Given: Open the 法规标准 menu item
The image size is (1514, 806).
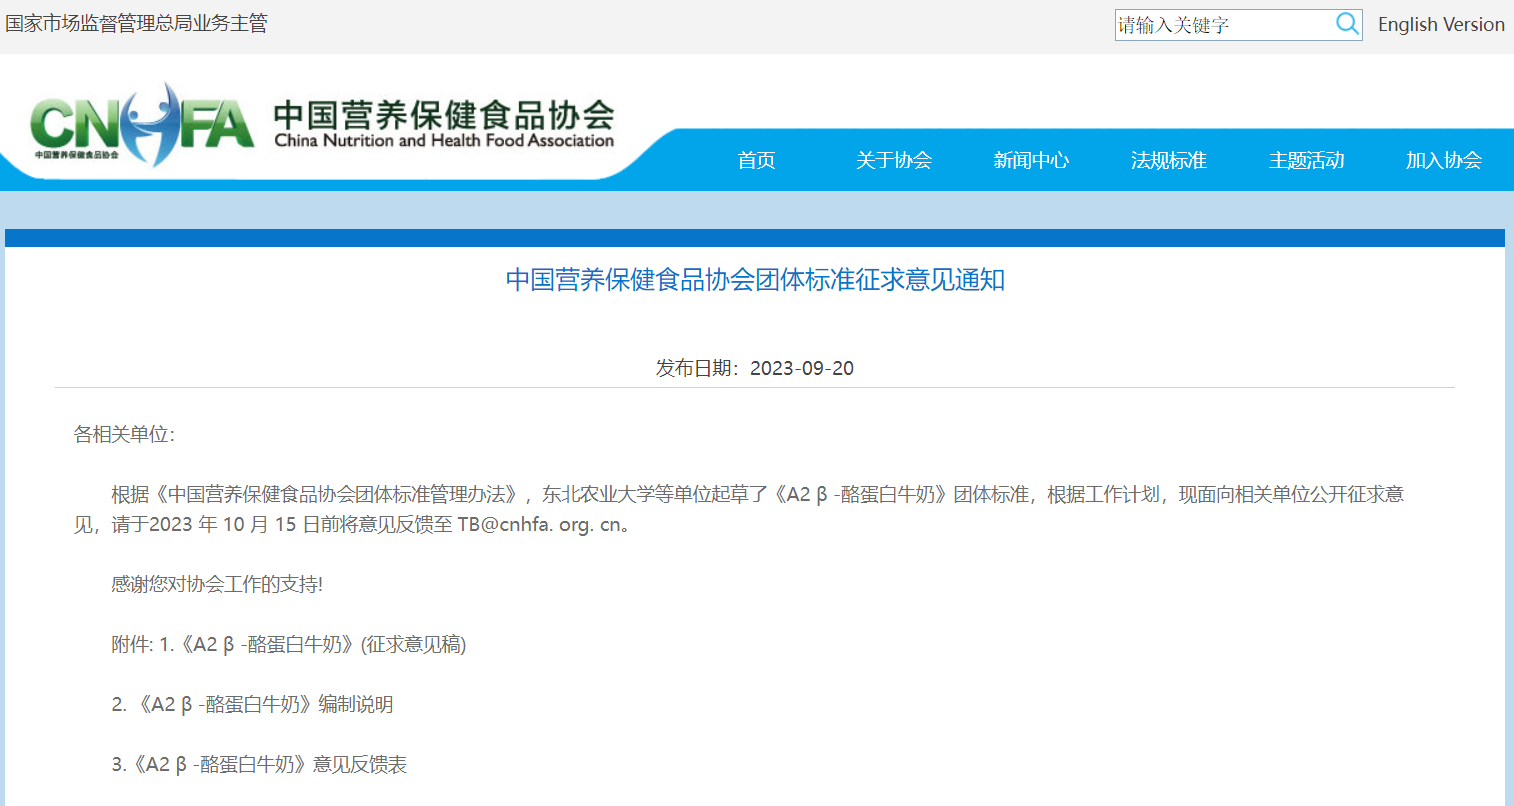Looking at the screenshot, I should 1169,160.
